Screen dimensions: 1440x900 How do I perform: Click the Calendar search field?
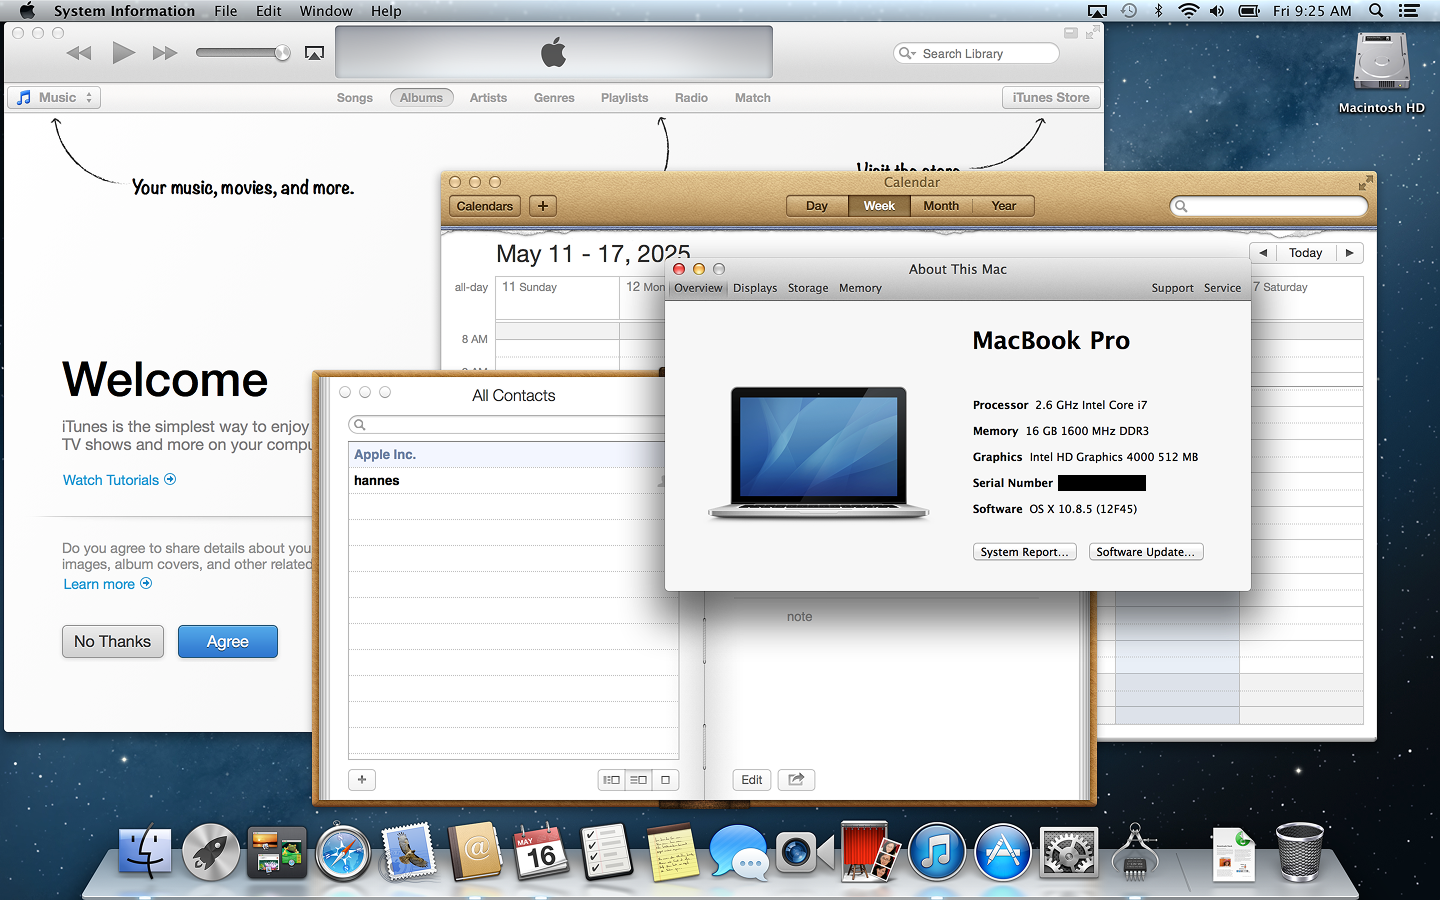click(x=1268, y=206)
